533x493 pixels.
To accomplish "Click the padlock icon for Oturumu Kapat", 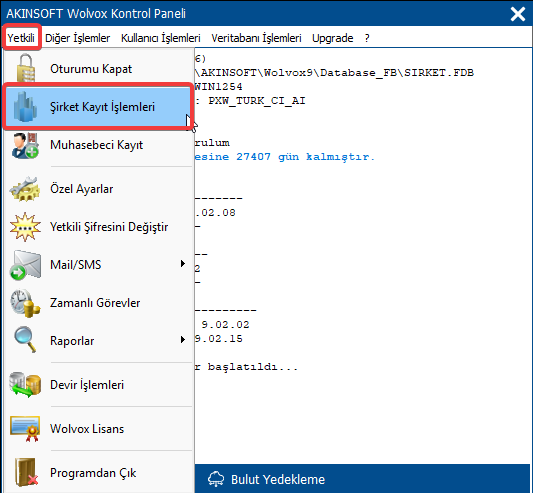I will 25,68.
